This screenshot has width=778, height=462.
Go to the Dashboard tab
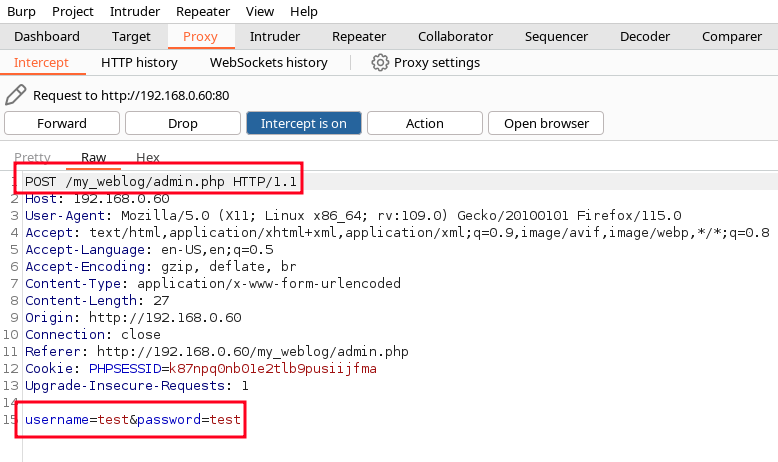pos(47,37)
